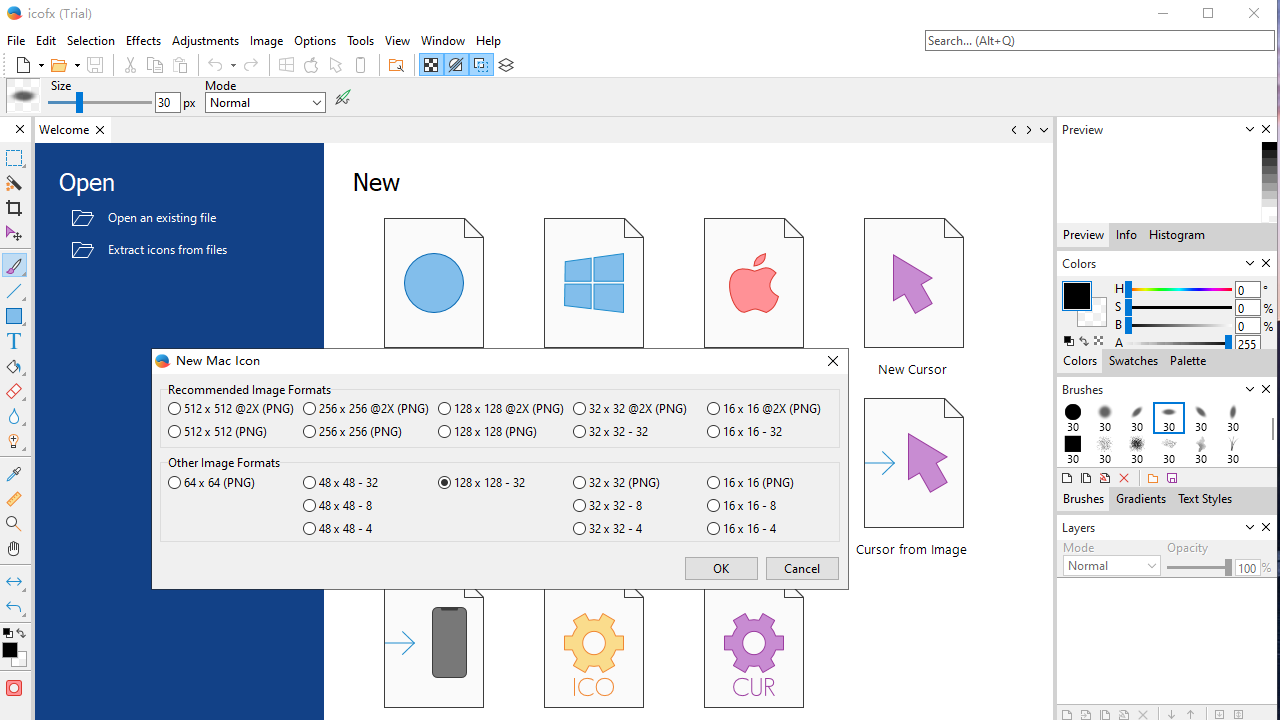This screenshot has height=720, width=1280.
Task: Open the brush Mode dropdown
Action: point(265,103)
